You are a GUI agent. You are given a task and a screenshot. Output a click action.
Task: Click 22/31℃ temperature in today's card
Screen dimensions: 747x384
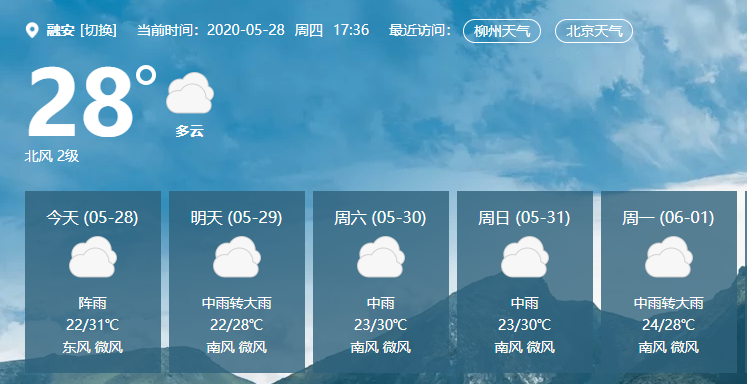click(93, 325)
